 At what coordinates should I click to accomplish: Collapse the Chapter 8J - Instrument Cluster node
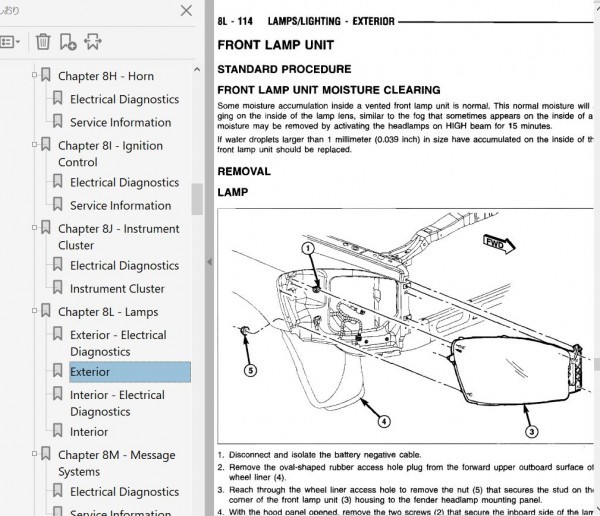pyautogui.click(x=34, y=227)
